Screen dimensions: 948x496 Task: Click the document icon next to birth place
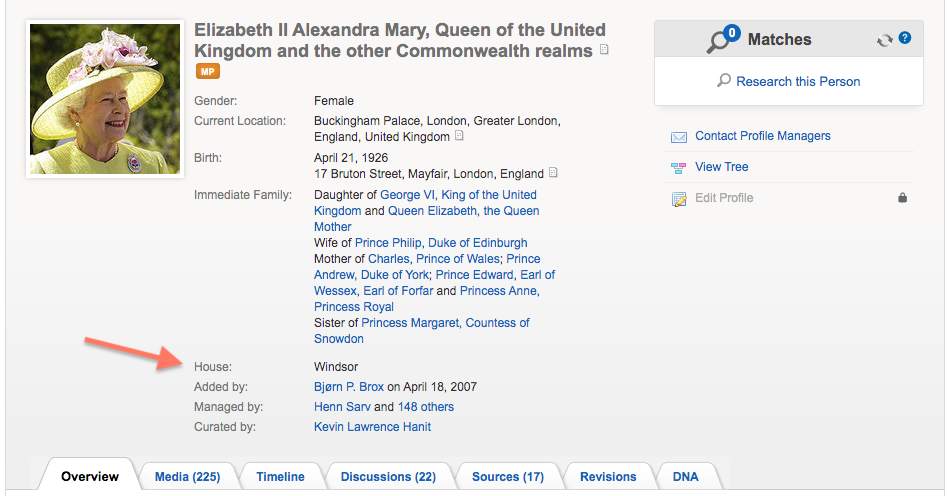coord(554,173)
